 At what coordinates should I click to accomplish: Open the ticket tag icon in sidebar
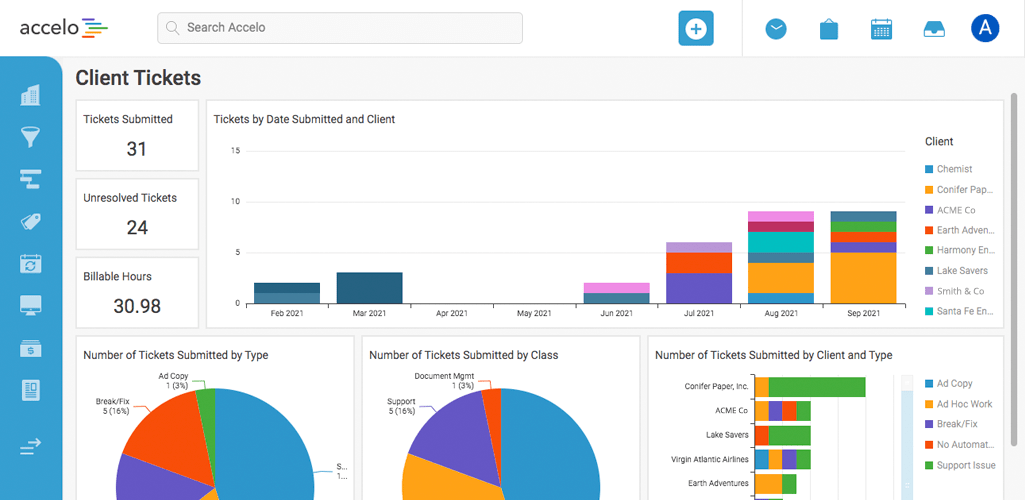tap(30, 222)
